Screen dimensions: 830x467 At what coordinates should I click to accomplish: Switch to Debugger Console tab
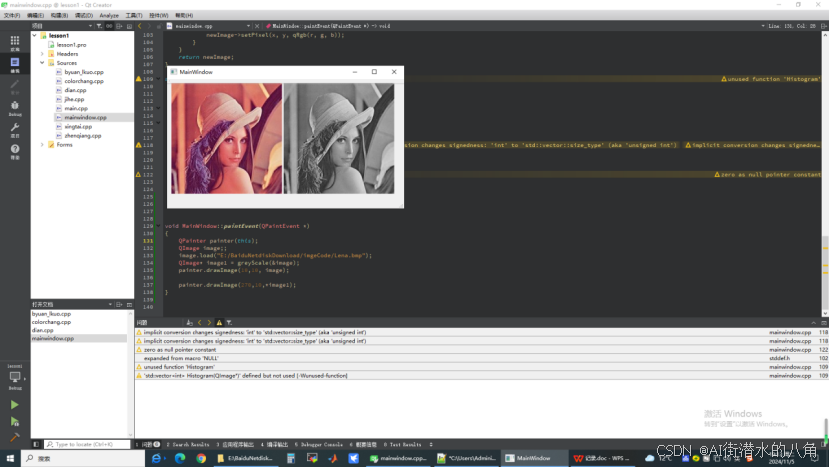pyautogui.click(x=319, y=444)
